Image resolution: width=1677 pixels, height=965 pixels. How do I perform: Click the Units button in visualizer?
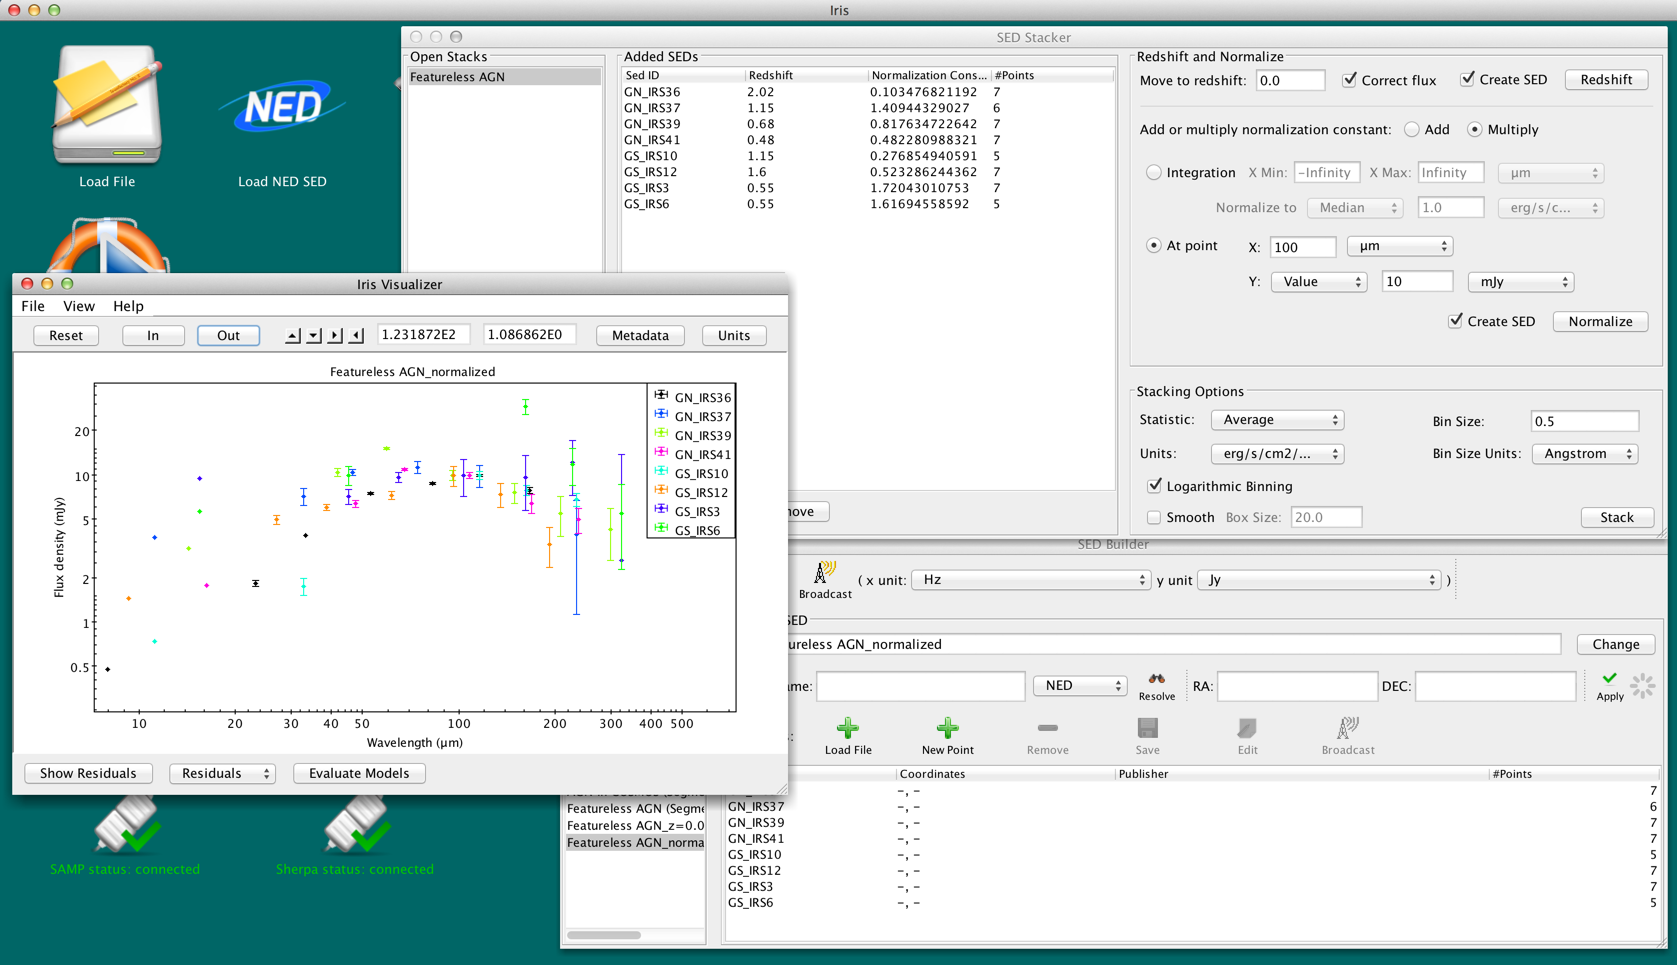[733, 336]
